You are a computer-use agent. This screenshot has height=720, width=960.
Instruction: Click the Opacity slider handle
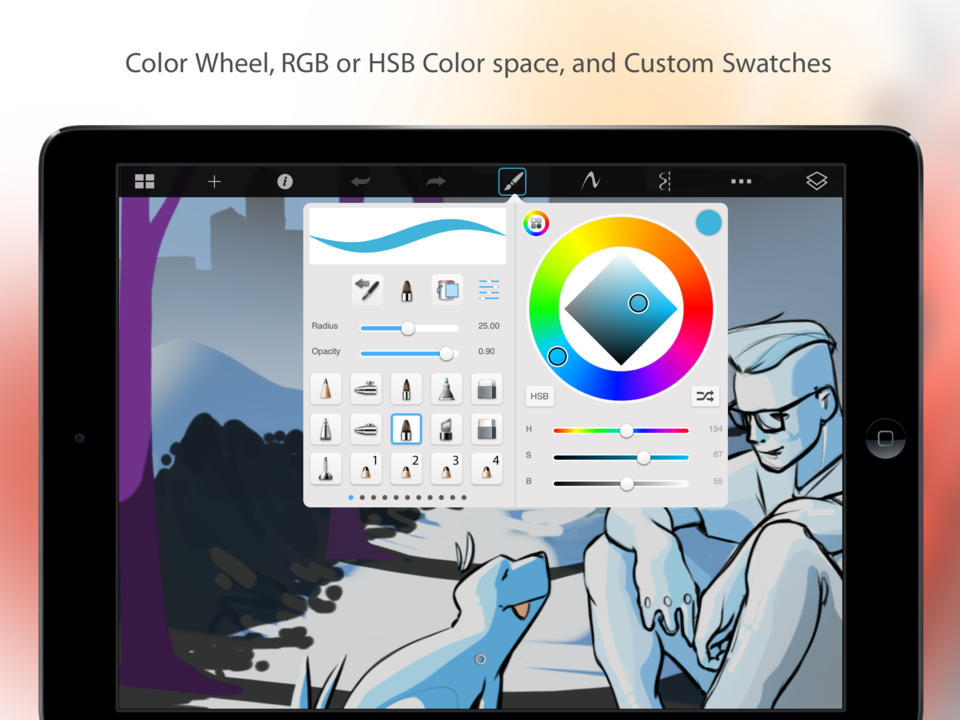click(447, 353)
